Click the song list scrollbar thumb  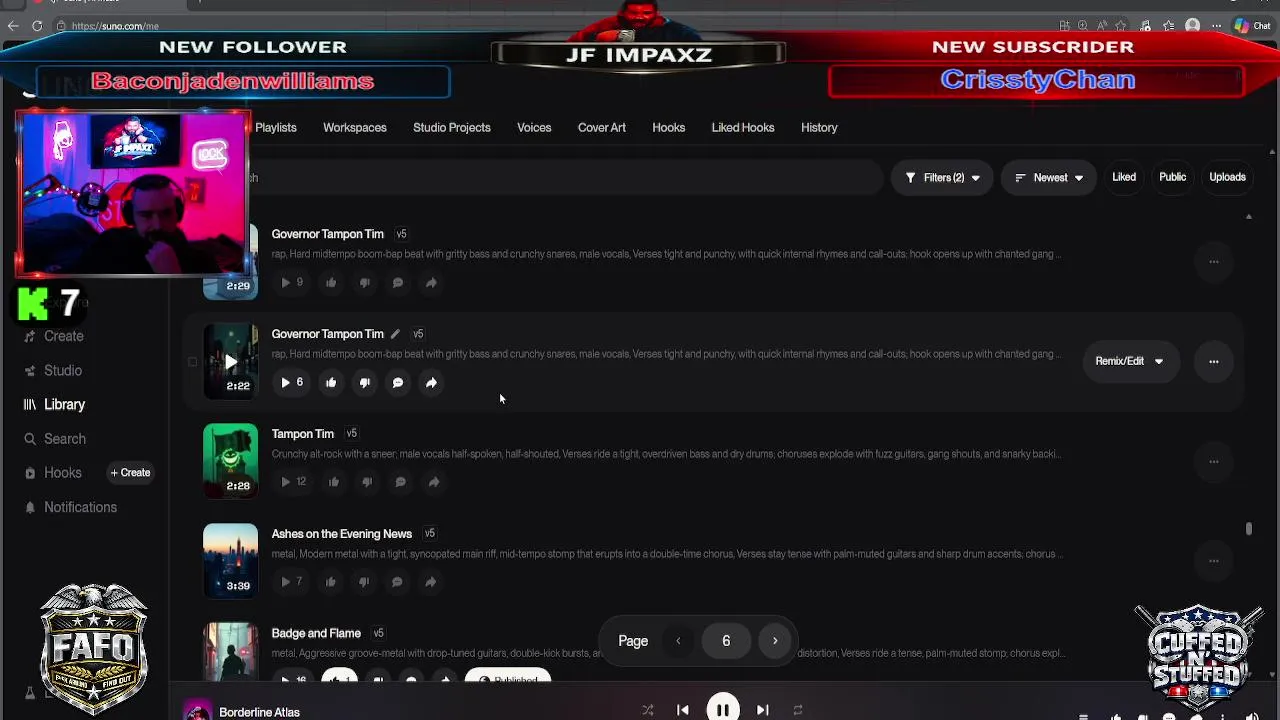point(1248,529)
